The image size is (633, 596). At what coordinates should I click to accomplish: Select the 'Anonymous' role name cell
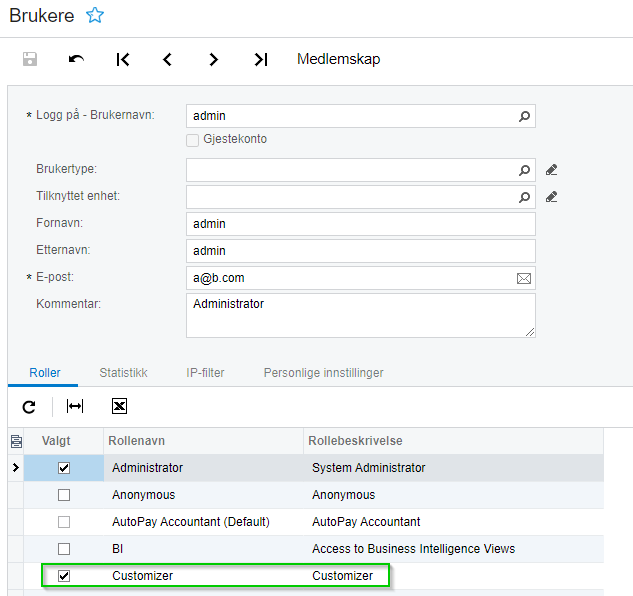[x=203, y=495]
